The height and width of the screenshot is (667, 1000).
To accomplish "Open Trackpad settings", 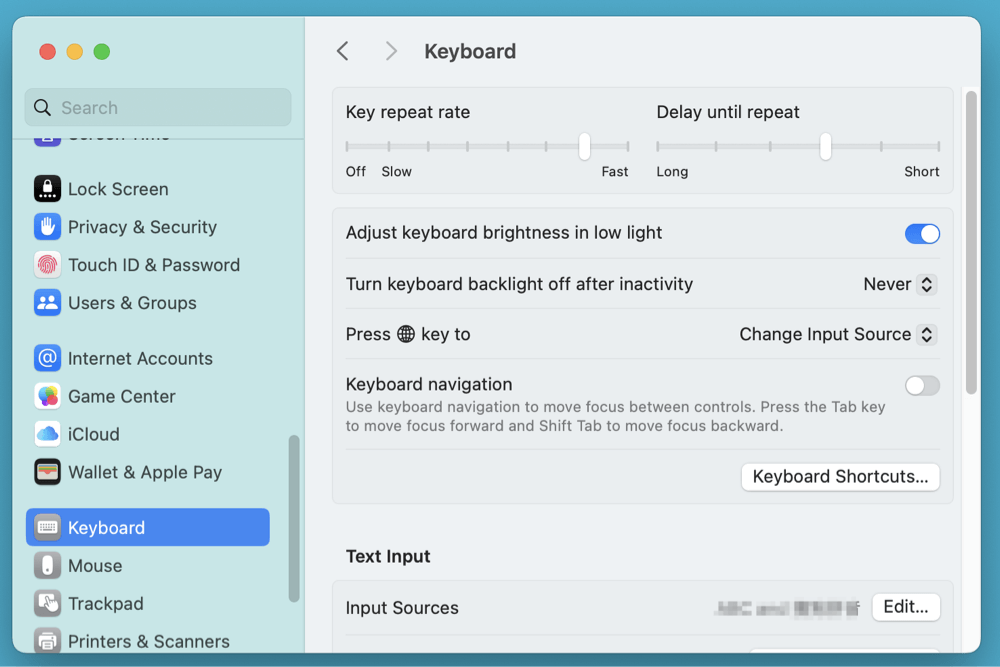I will coord(47,603).
